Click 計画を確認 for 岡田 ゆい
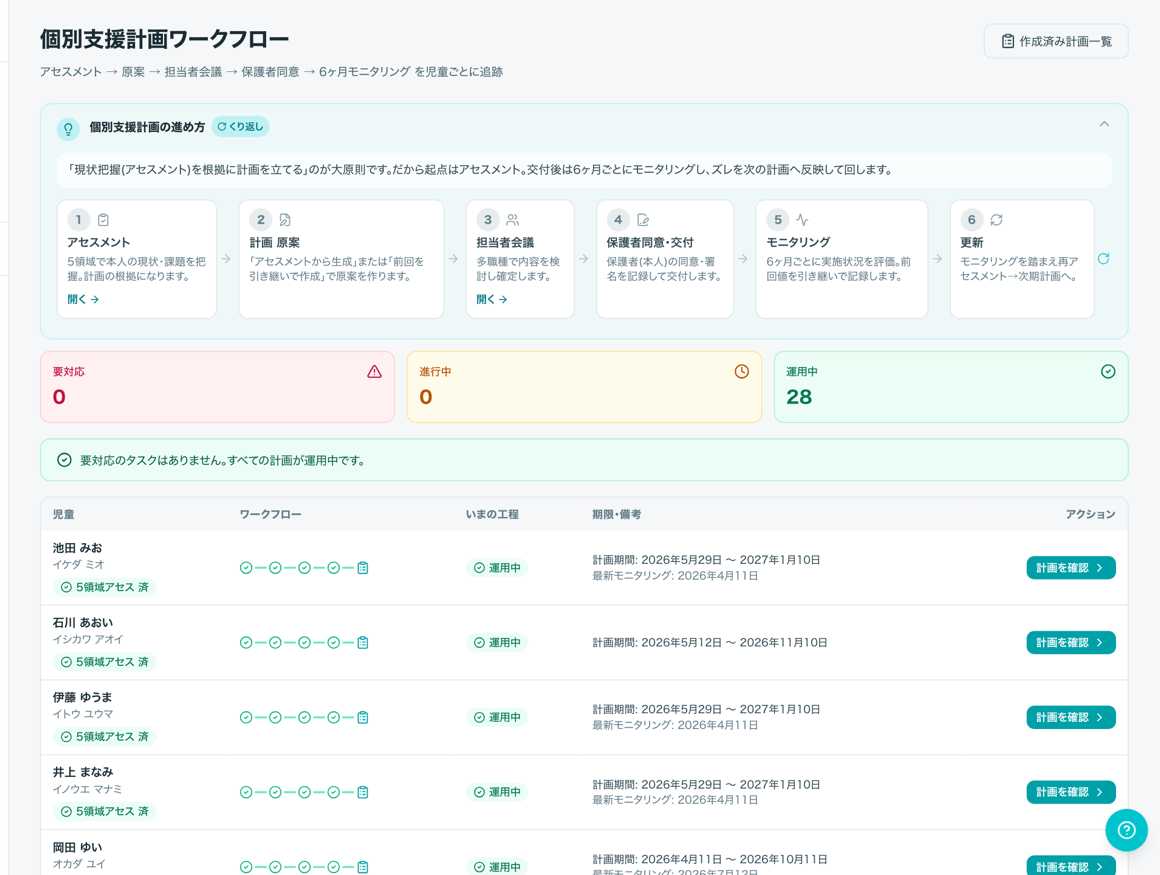Screen dimensions: 1160x875 click(x=1070, y=866)
